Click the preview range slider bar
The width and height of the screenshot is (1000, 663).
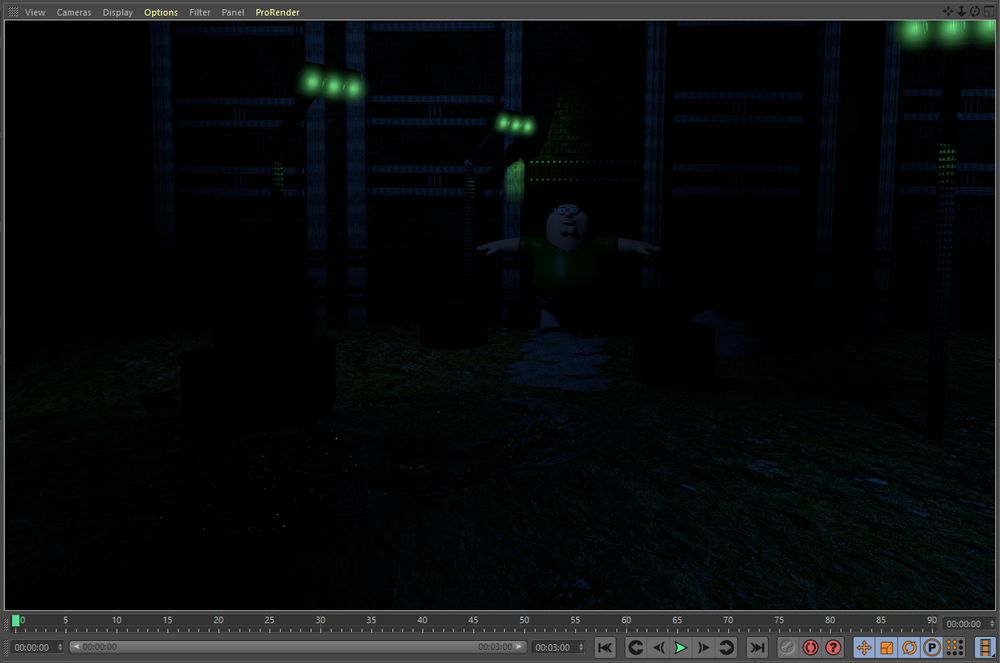click(298, 647)
